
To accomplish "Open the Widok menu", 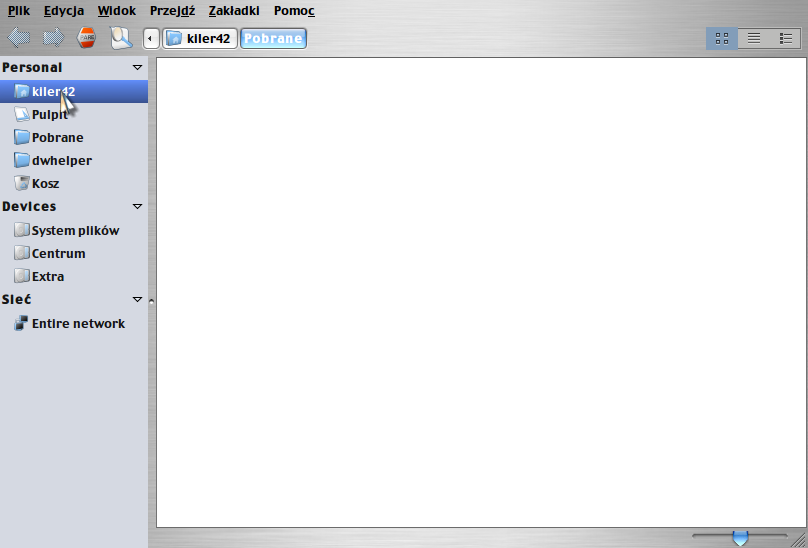I will 117,11.
